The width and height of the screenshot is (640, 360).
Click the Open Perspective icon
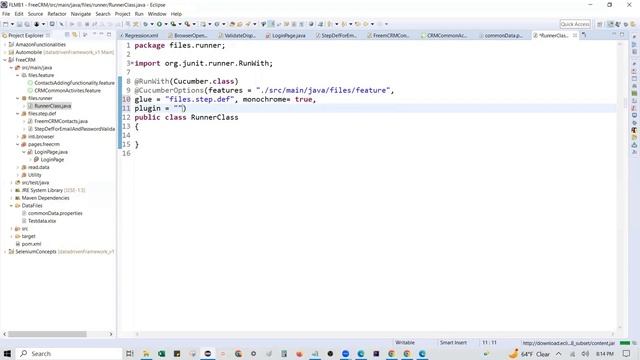point(600,24)
